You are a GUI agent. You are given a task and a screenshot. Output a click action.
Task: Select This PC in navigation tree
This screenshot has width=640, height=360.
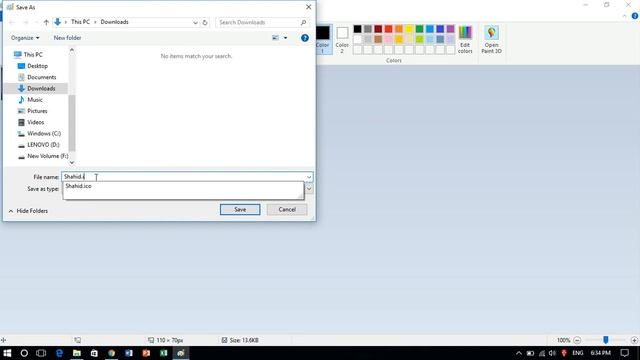tap(33, 54)
